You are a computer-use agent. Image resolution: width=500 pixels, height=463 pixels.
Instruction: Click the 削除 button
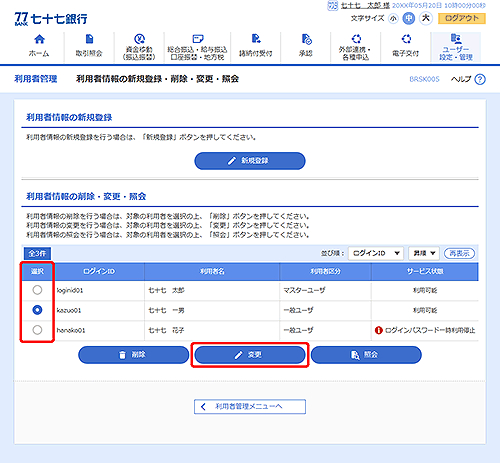pyautogui.click(x=133, y=355)
